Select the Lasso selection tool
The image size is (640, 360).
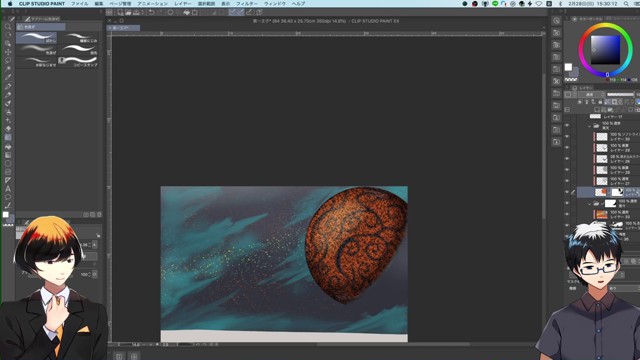pos(8,60)
